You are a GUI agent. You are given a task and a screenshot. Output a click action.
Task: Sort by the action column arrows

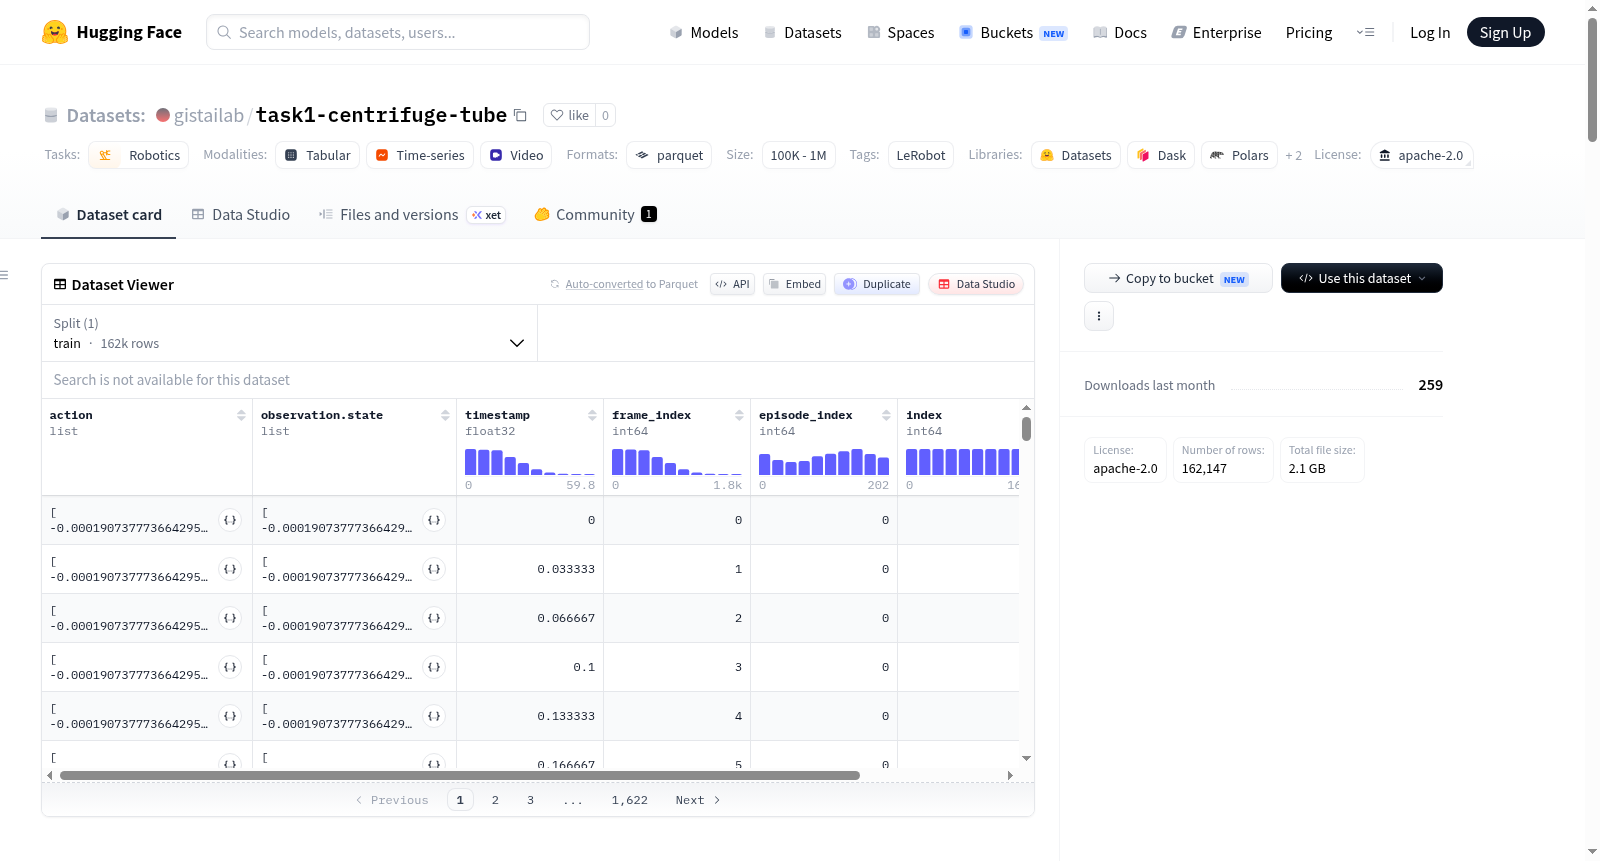pos(241,415)
